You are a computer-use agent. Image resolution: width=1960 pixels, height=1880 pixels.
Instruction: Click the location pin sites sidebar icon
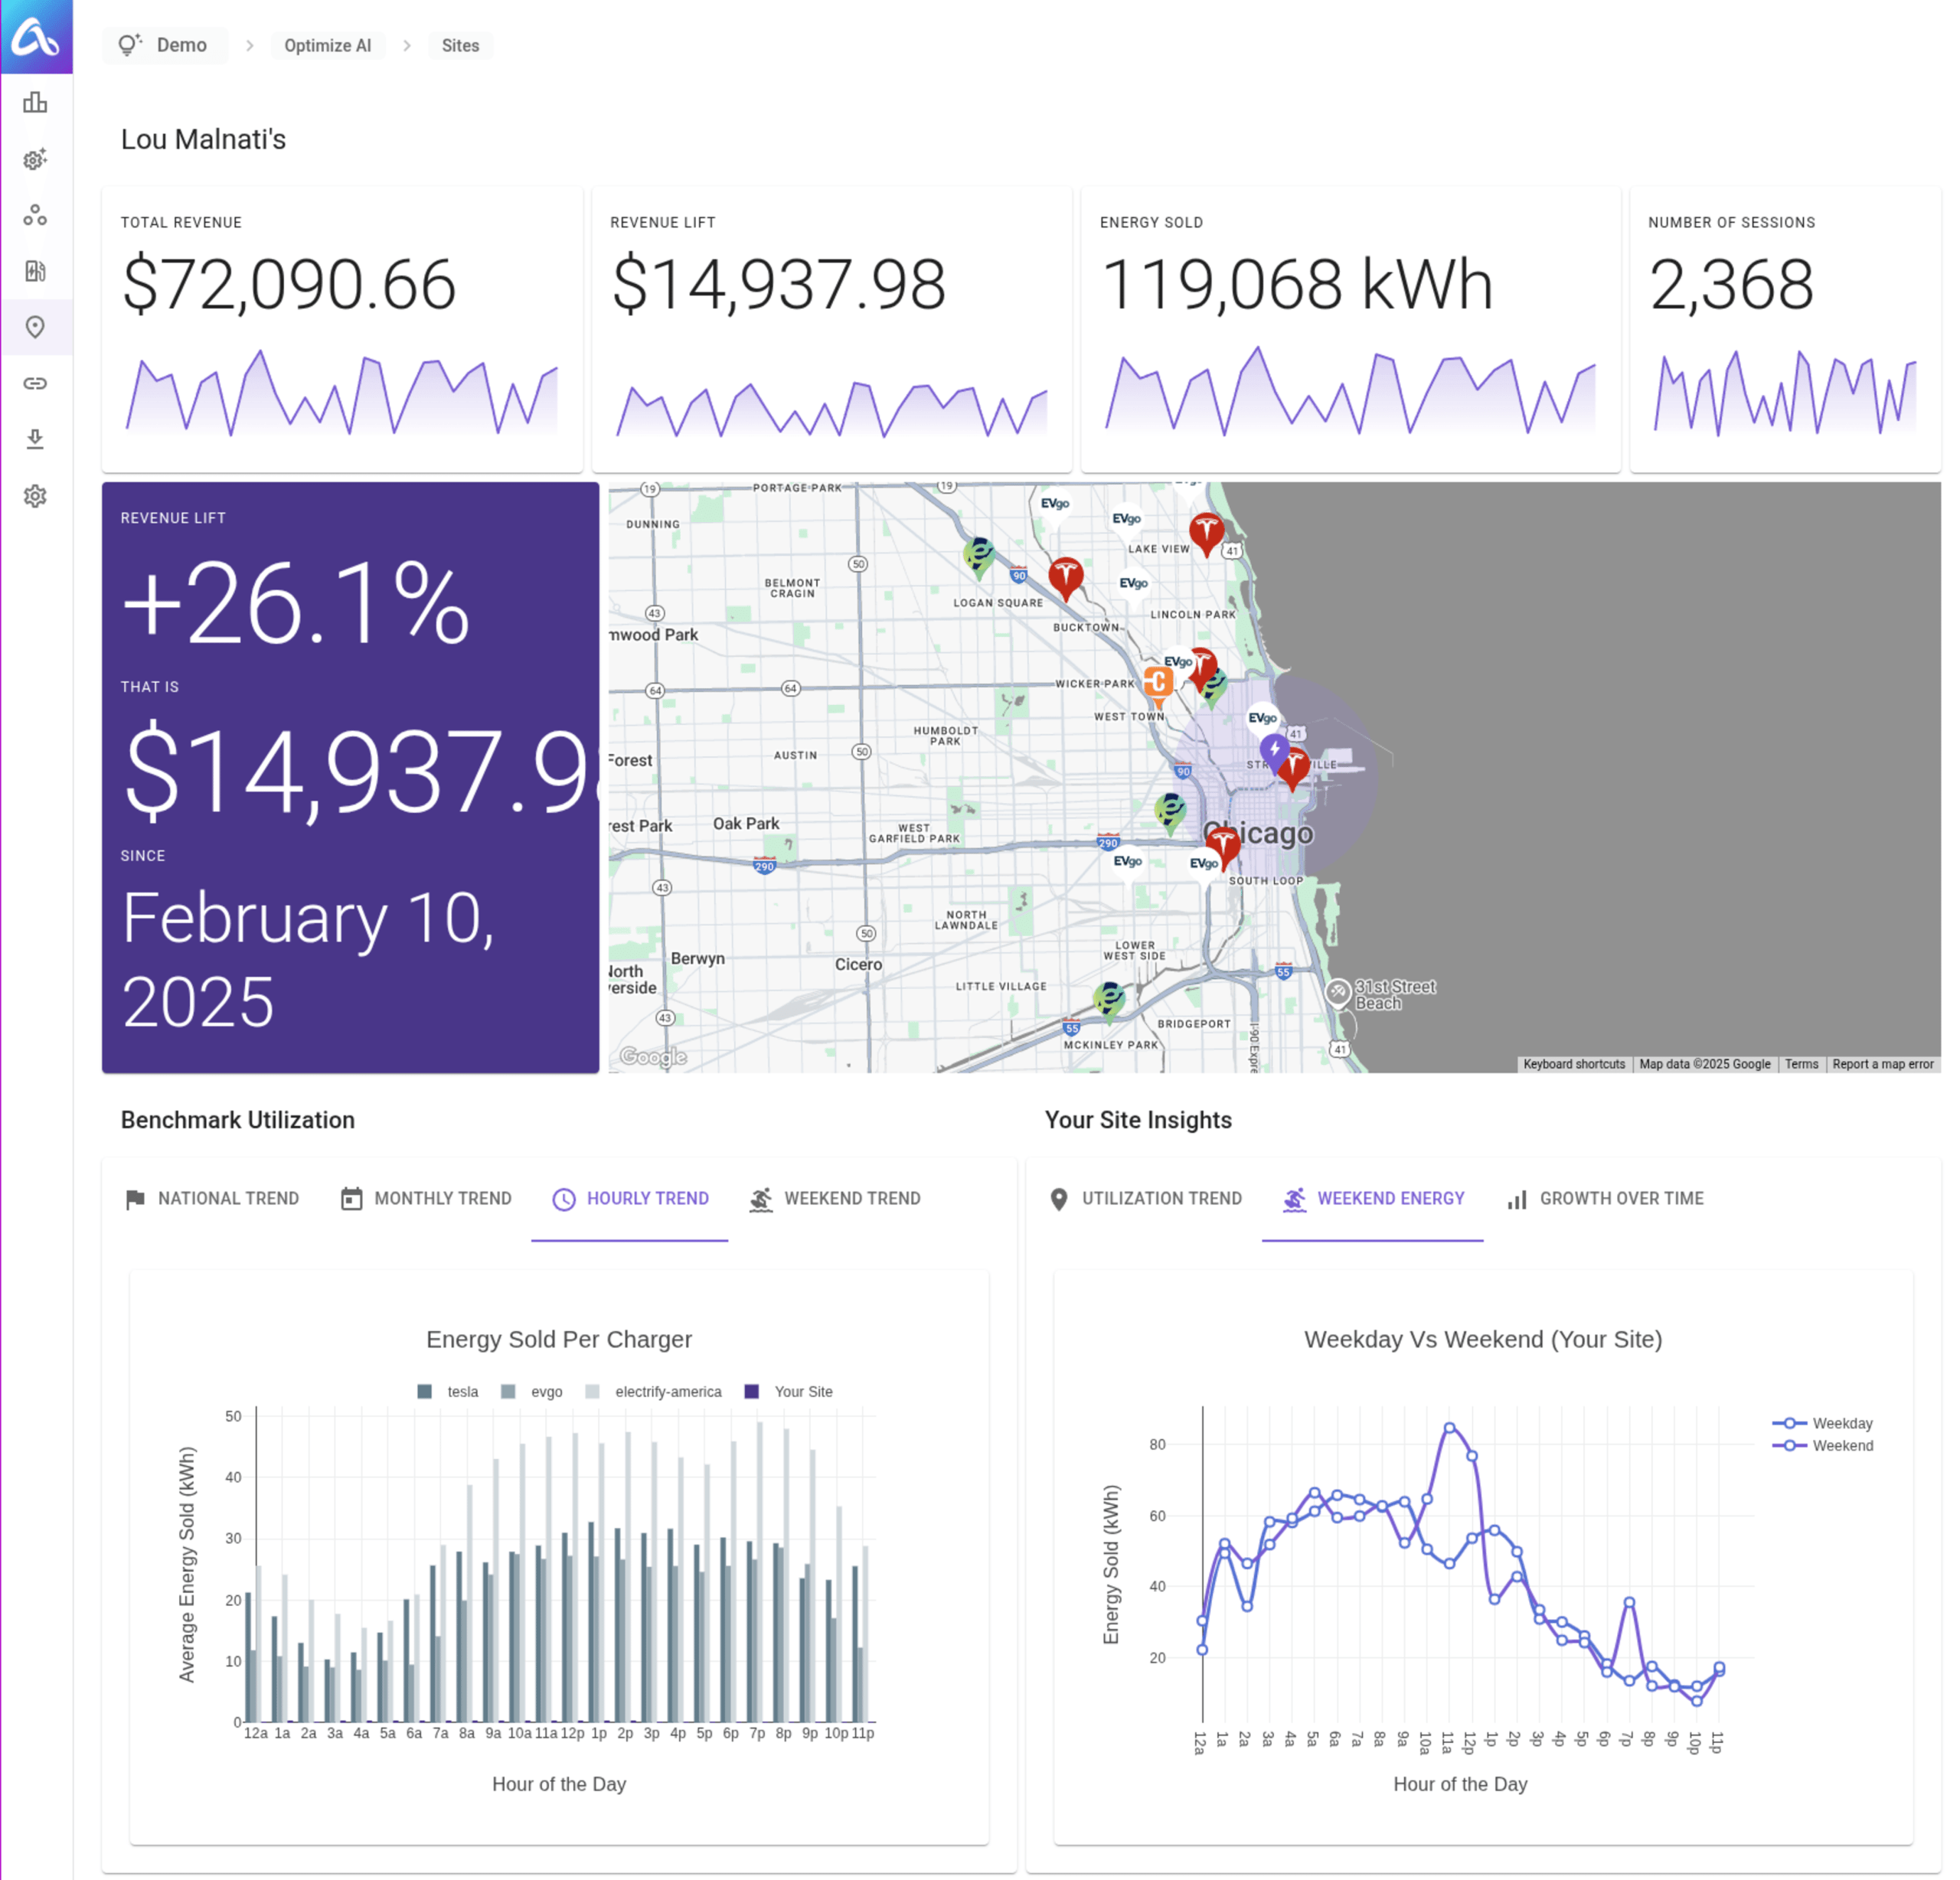point(35,327)
